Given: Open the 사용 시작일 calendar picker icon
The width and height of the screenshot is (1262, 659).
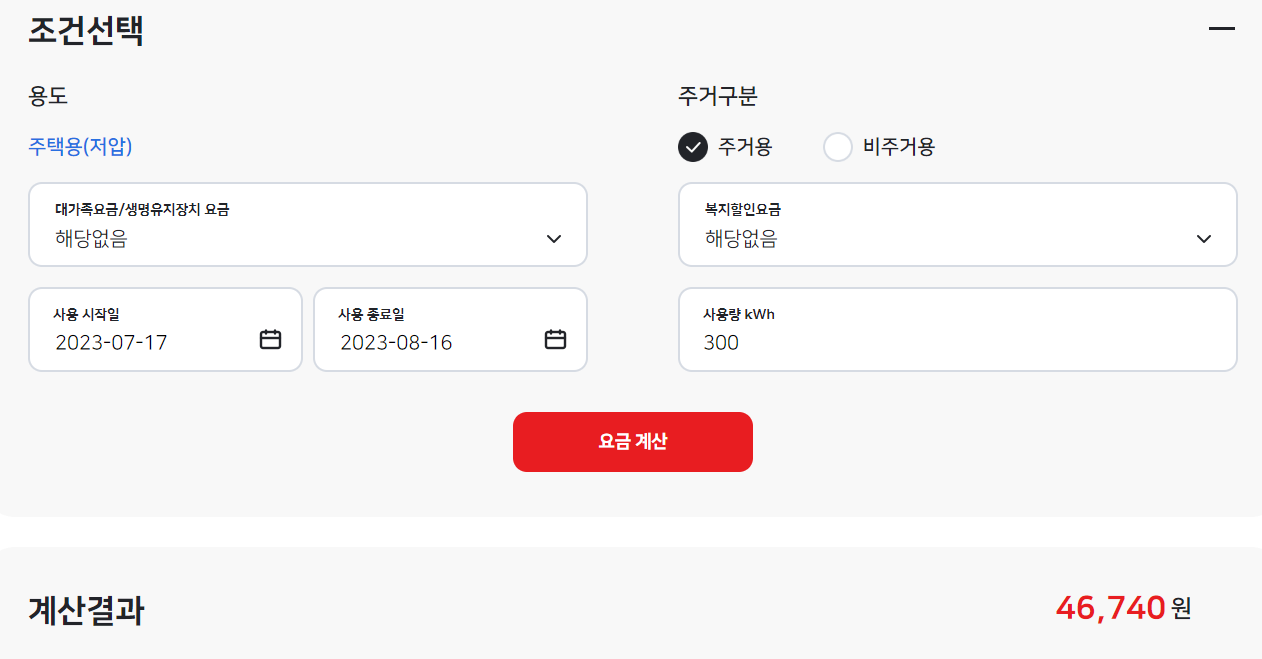Looking at the screenshot, I should click(x=270, y=339).
